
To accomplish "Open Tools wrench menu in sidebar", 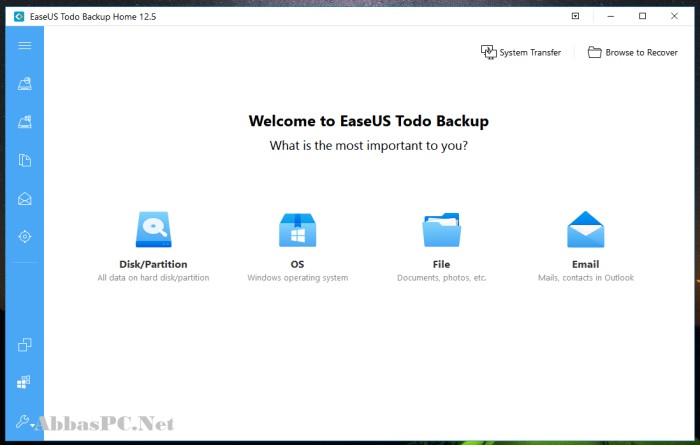I will coord(22,421).
